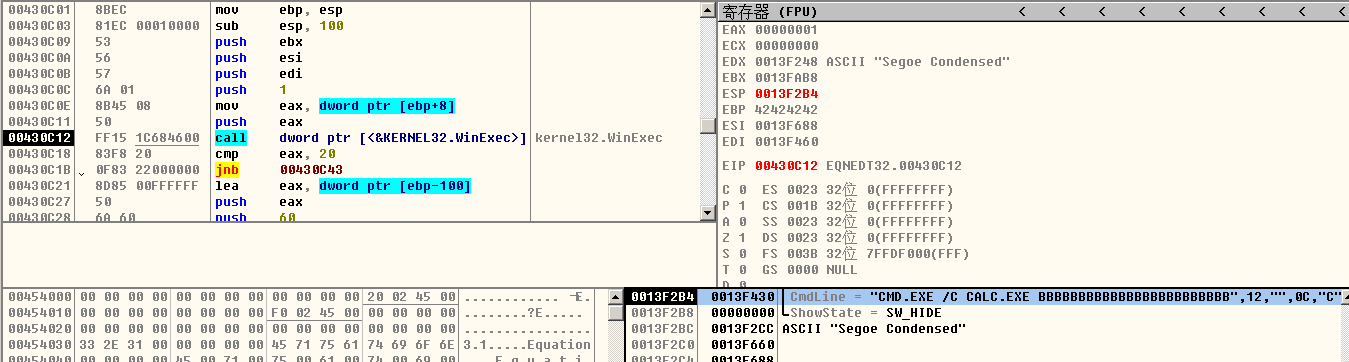Viewport: 1349px width, 362px height.
Task: Select the EIP register line EQNEDT32.00430C12
Action: (842, 165)
